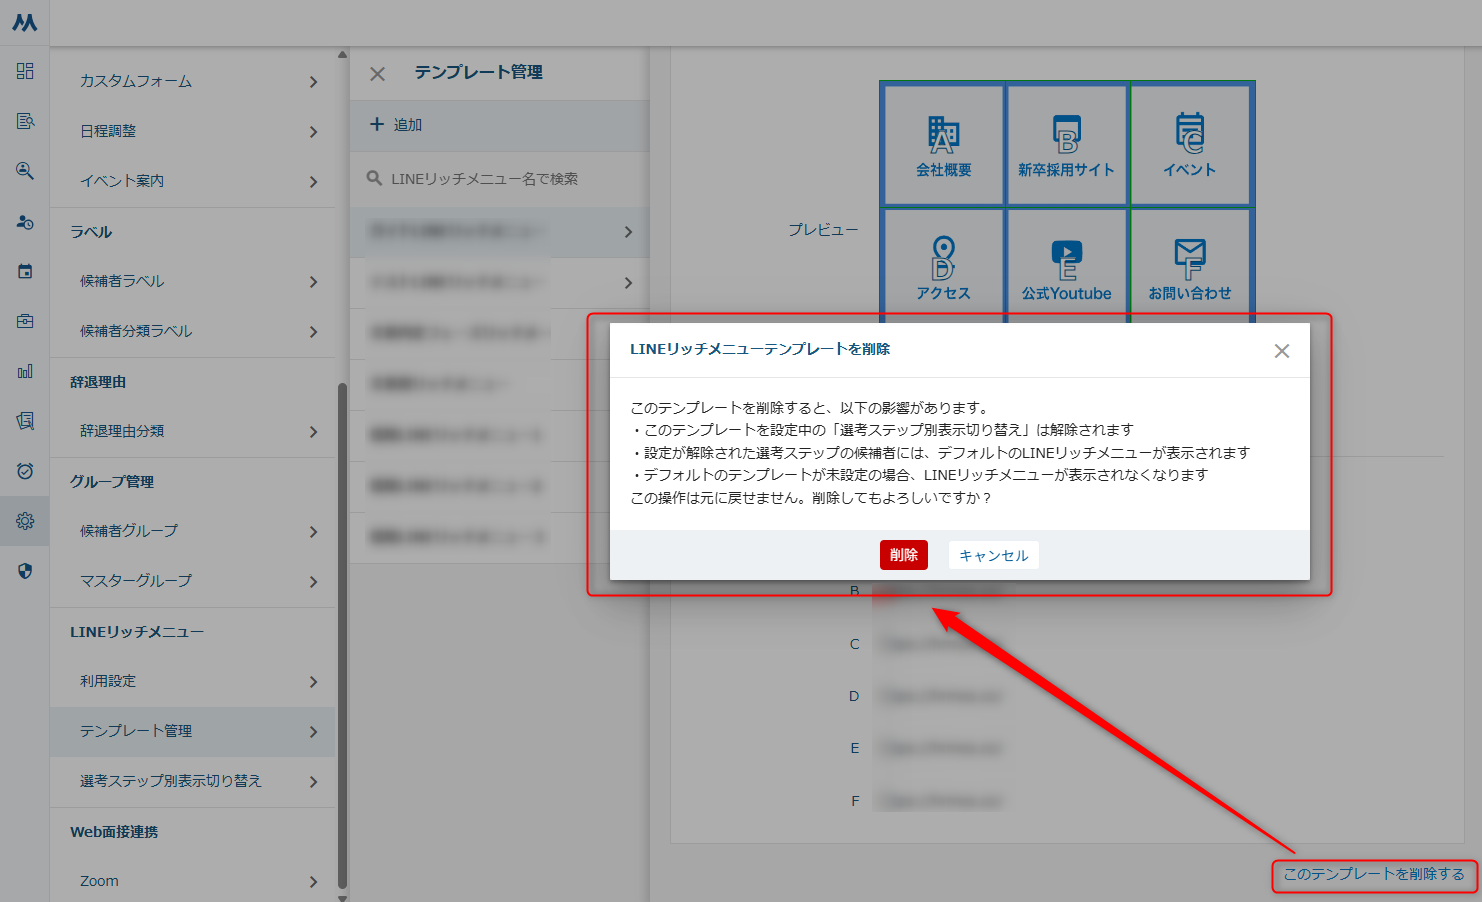This screenshot has width=1482, height=902.
Task: Click the このテンプレートを削除する link
Action: click(1373, 874)
